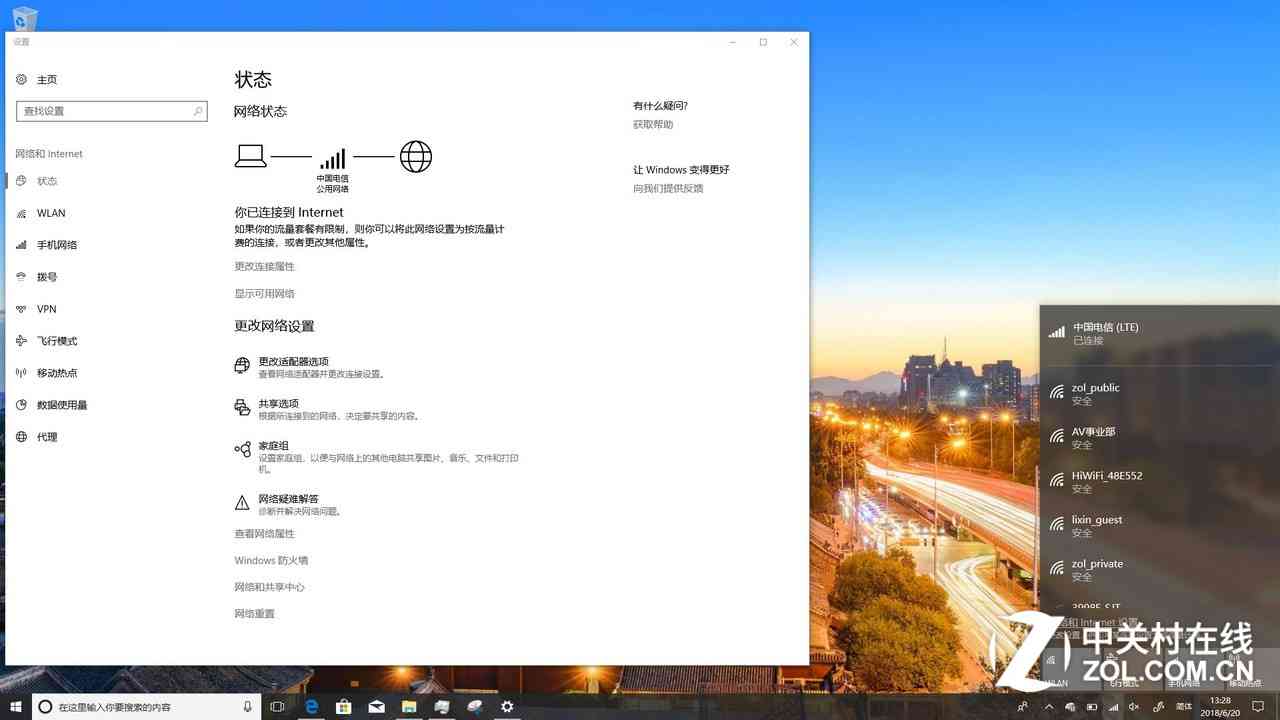
Task: Select AV事业部 Wi-Fi network
Action: (1160, 437)
